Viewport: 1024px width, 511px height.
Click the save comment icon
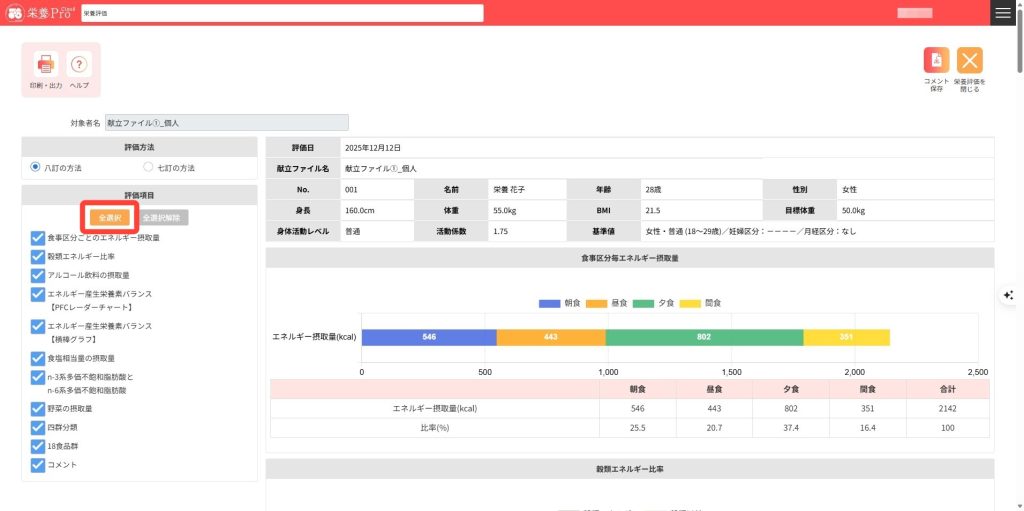[x=936, y=61]
